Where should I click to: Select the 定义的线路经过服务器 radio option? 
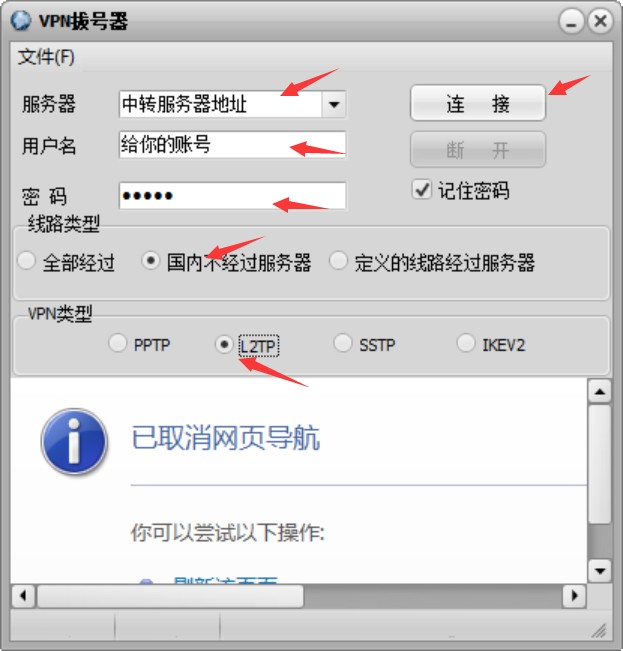pyautogui.click(x=338, y=261)
